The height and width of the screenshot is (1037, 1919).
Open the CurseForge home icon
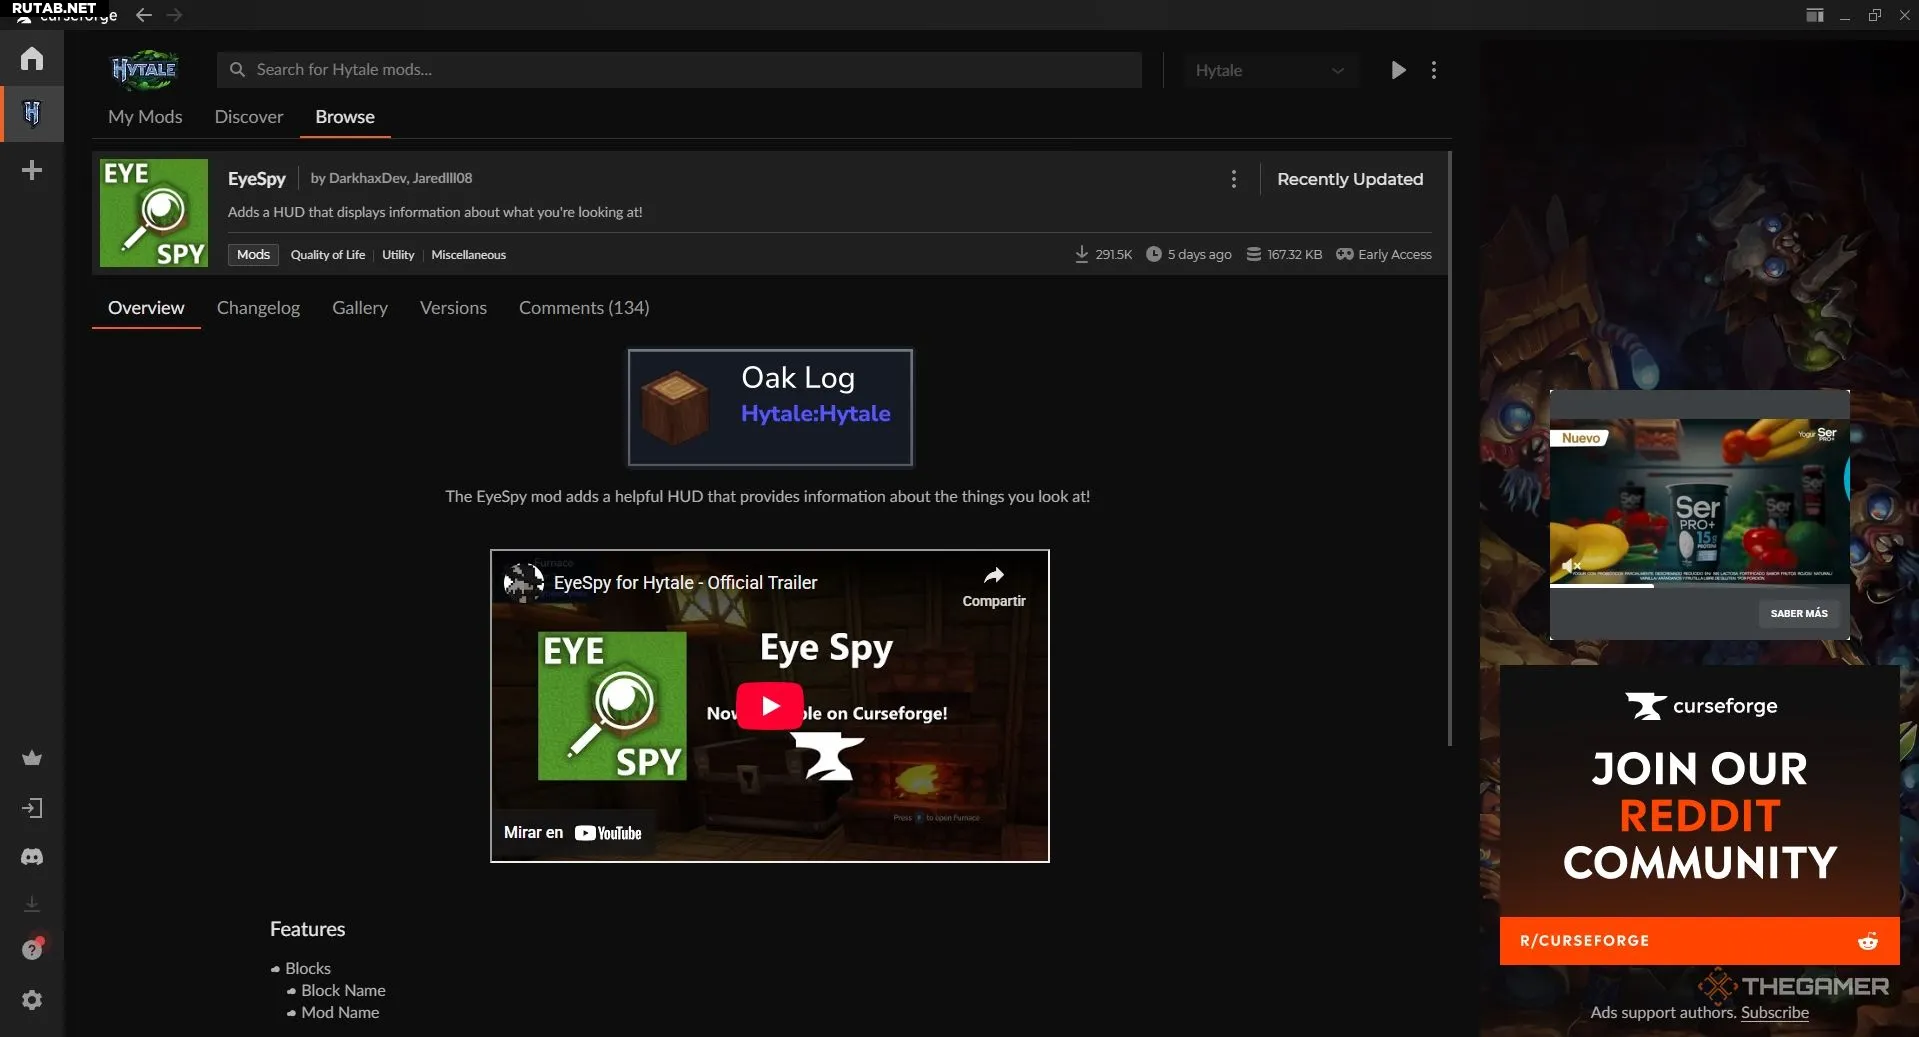32,59
